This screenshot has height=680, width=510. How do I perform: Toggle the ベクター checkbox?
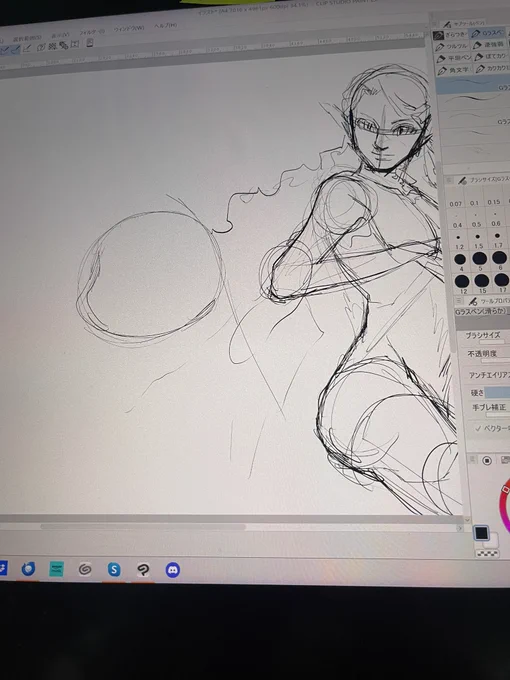[478, 428]
